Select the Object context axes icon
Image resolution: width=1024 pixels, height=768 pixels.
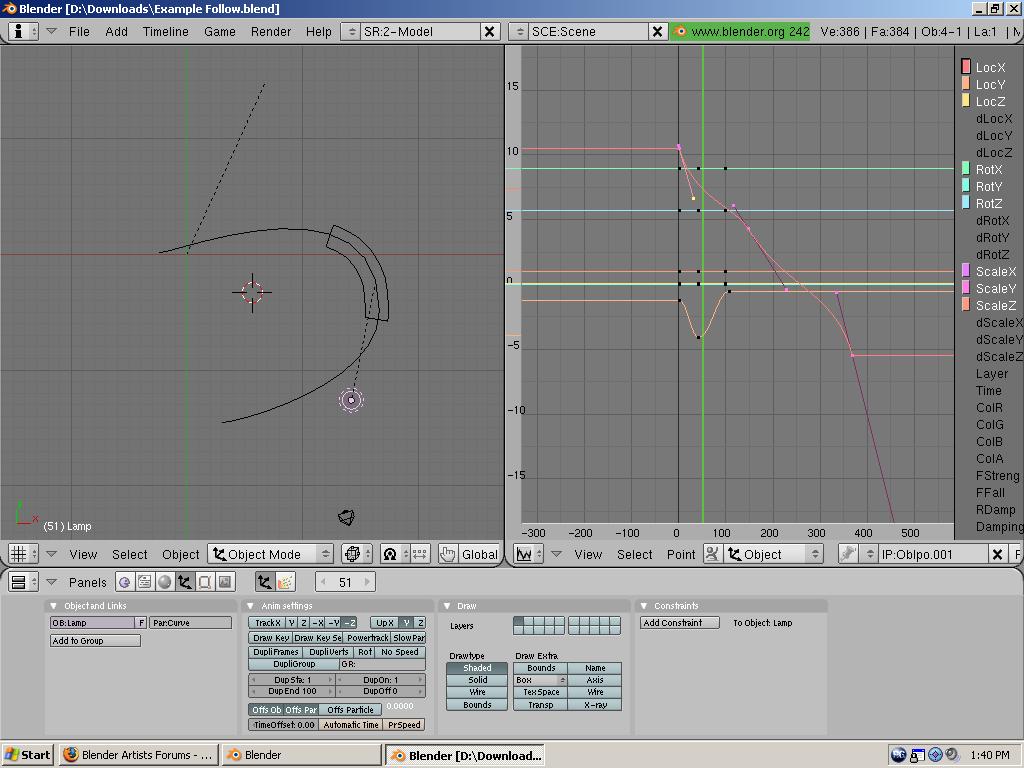(x=185, y=582)
